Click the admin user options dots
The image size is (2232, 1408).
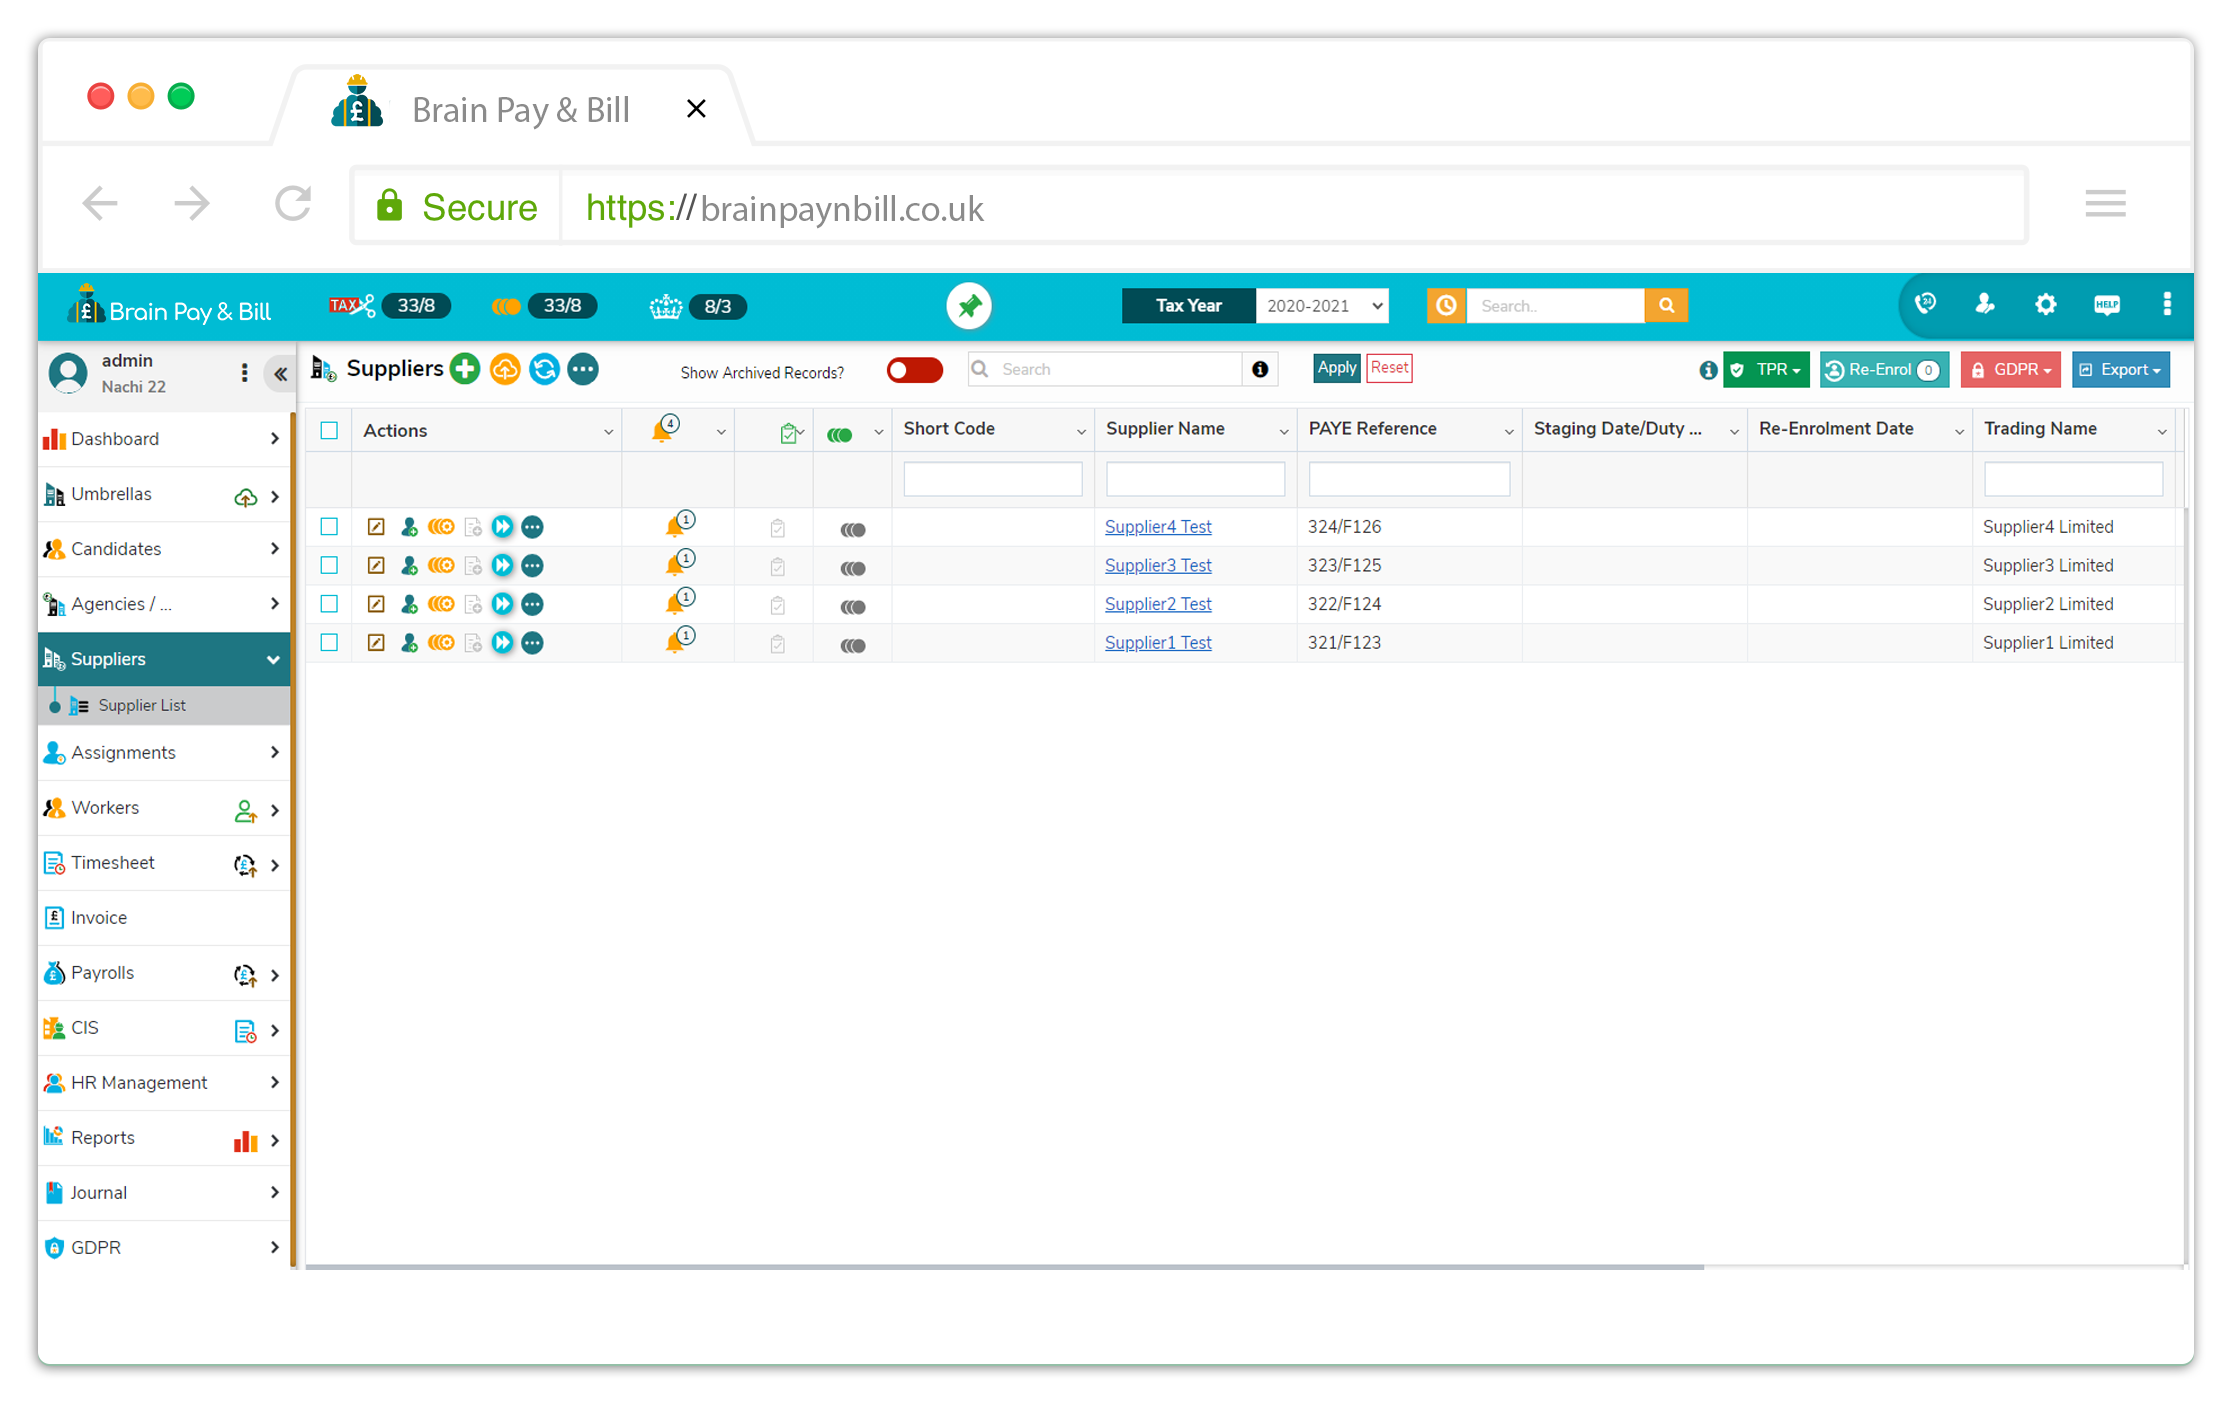[x=244, y=374]
